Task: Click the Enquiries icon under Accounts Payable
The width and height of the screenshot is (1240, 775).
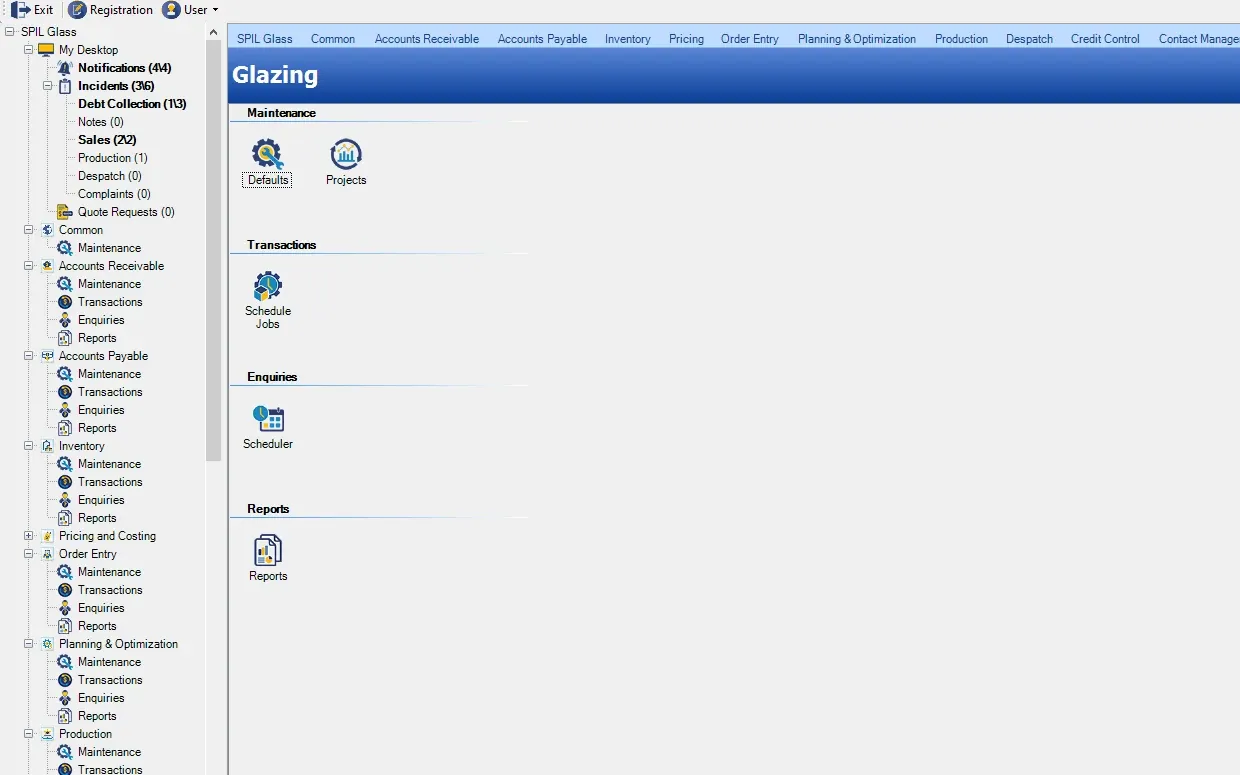Action: tap(65, 410)
